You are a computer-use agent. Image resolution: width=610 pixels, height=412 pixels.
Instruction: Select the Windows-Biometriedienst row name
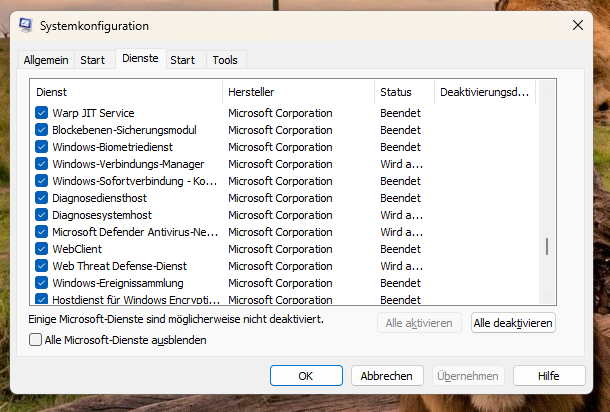coord(112,147)
